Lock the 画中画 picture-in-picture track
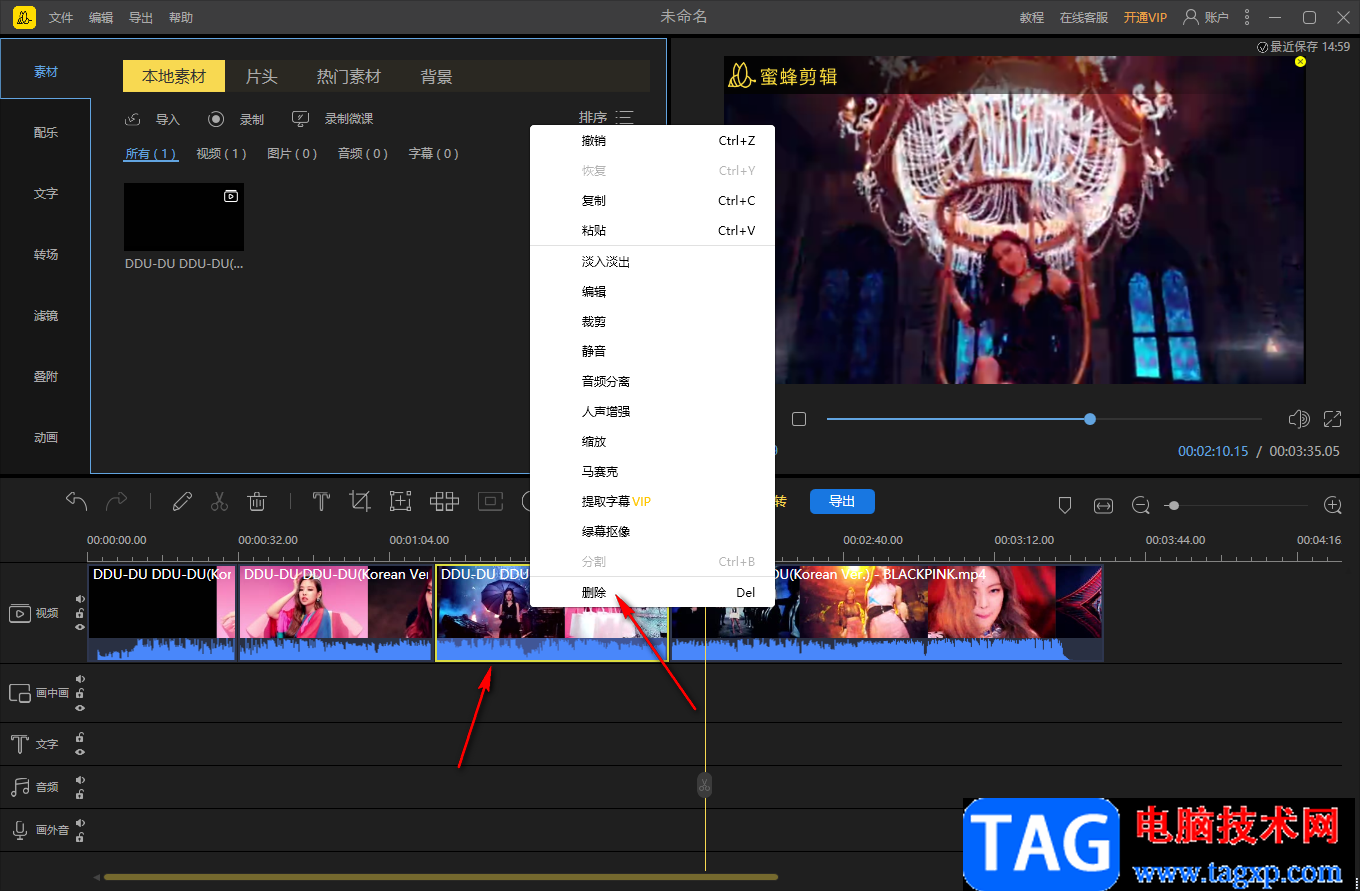This screenshot has width=1360, height=891. tap(80, 693)
